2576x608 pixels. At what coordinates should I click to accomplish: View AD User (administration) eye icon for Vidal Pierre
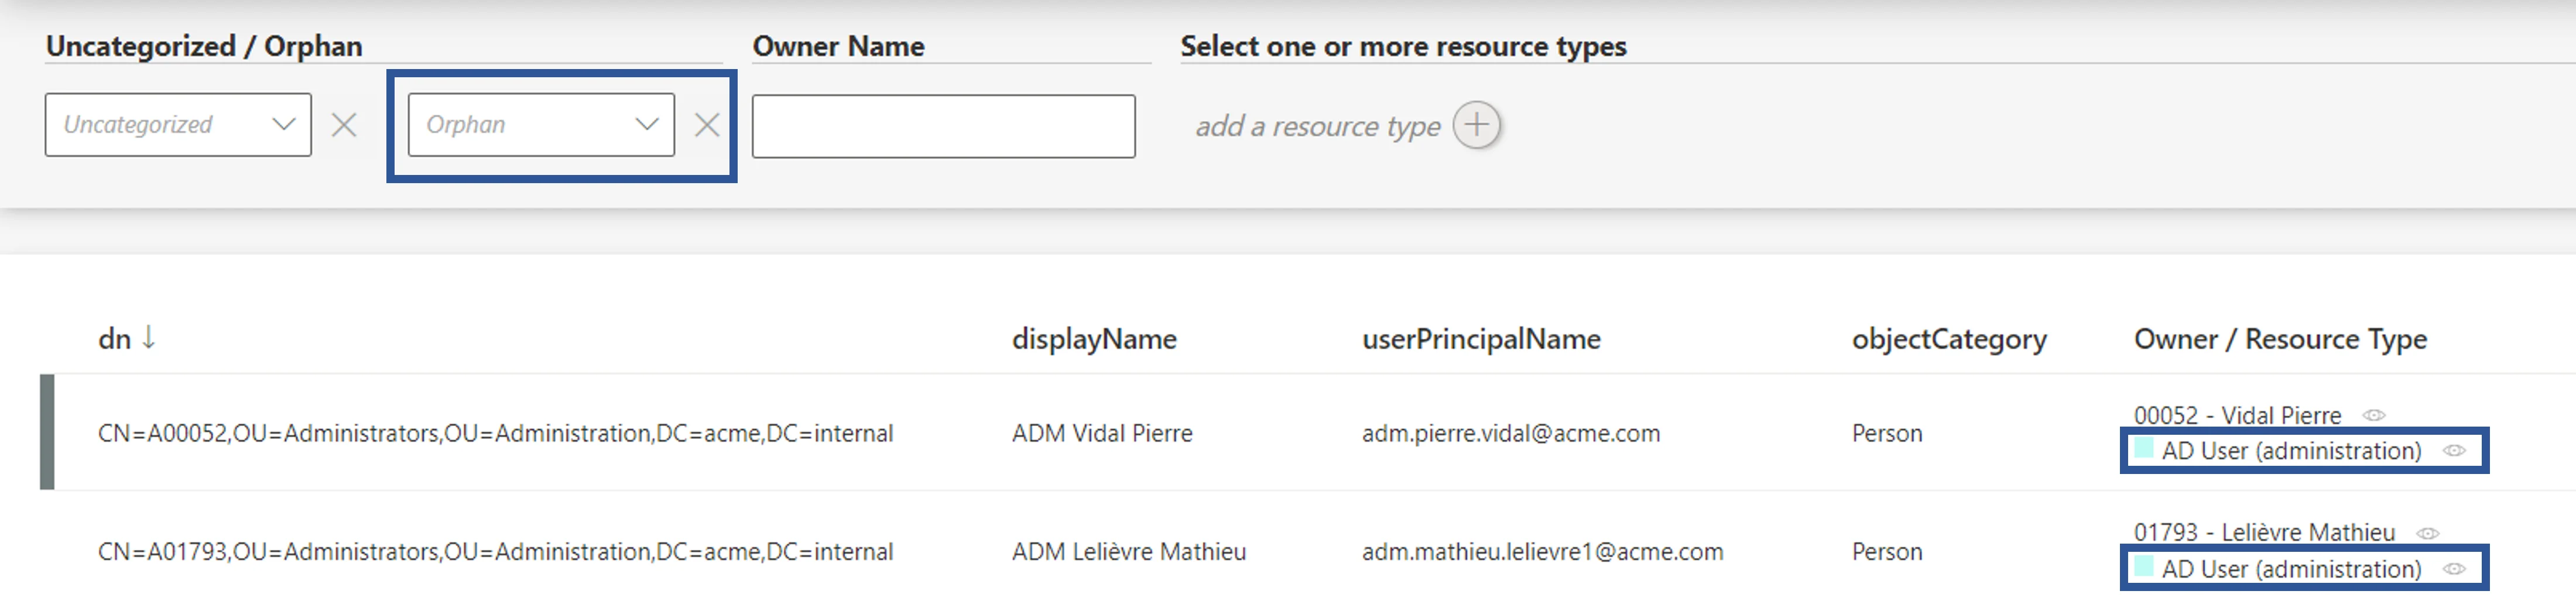point(2454,451)
